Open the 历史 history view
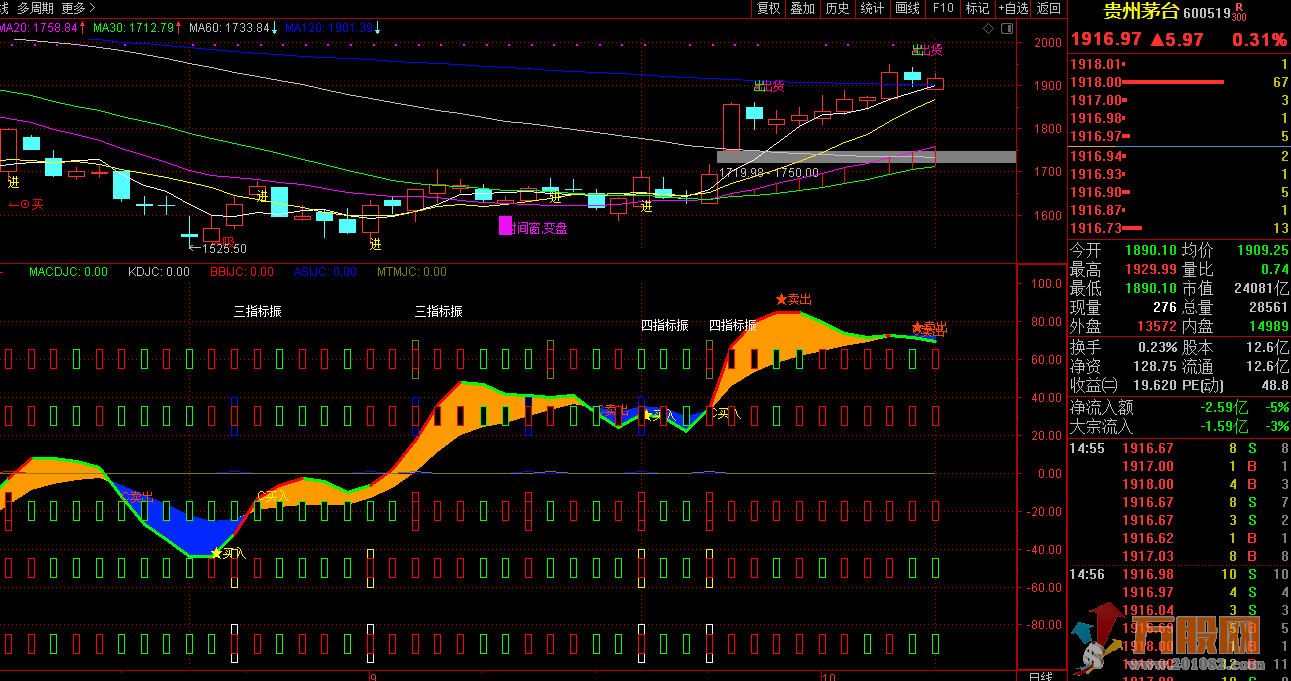Image resolution: width=1291 pixels, height=681 pixels. click(837, 8)
